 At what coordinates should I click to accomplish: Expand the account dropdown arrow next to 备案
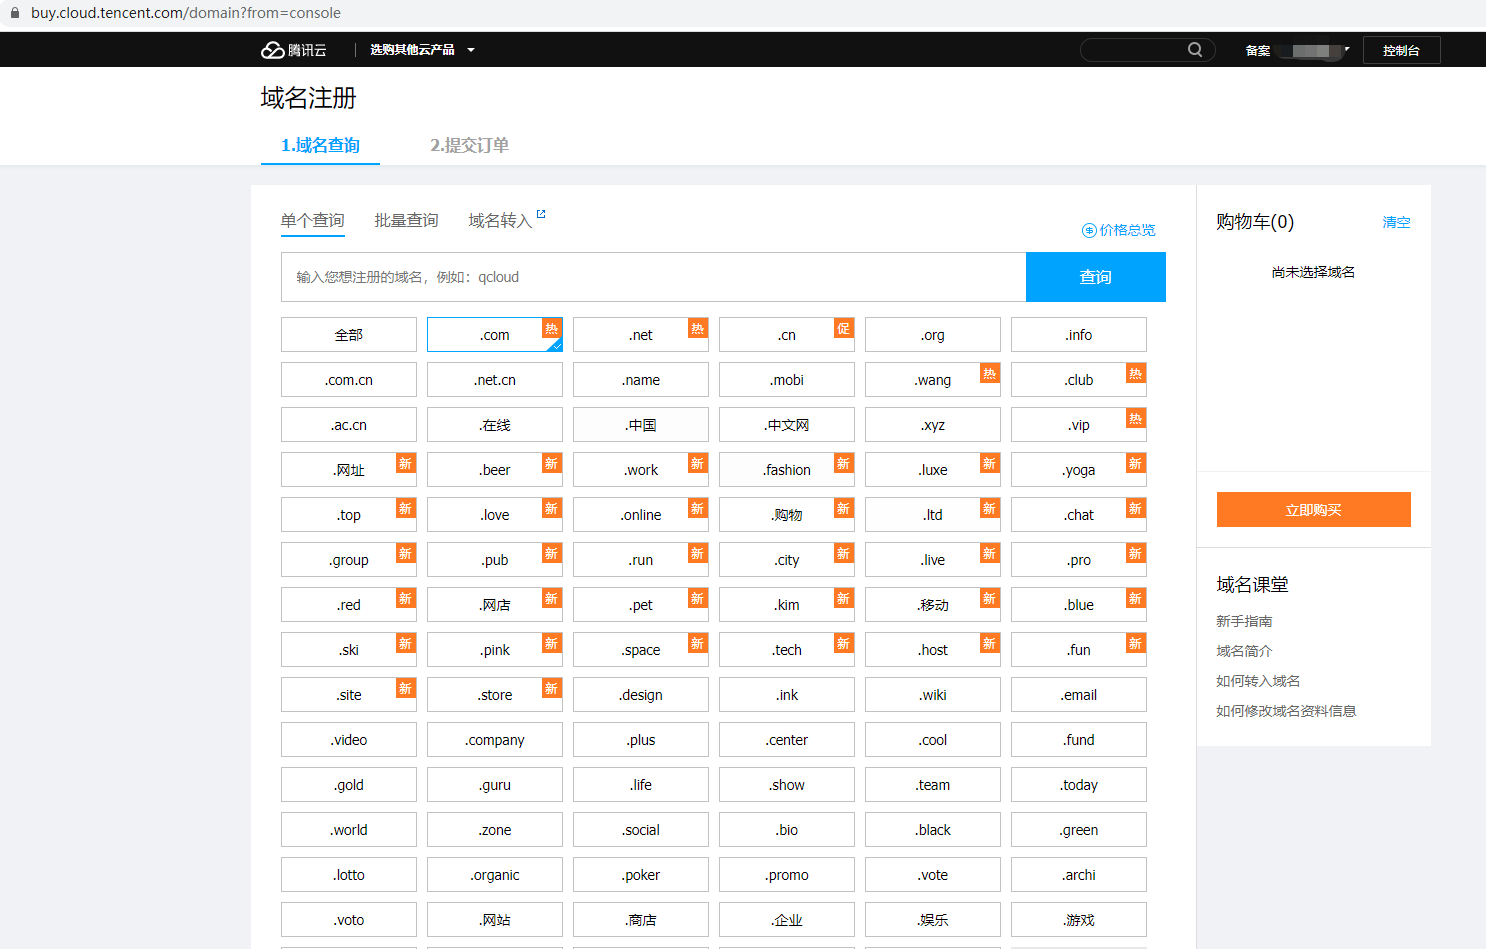[x=1347, y=49]
